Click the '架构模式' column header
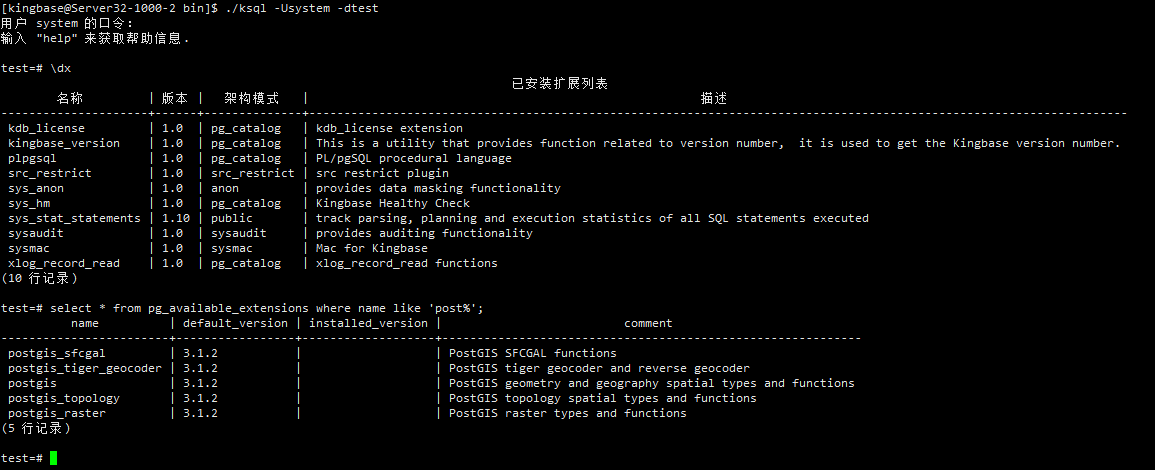1155x470 pixels. (252, 98)
